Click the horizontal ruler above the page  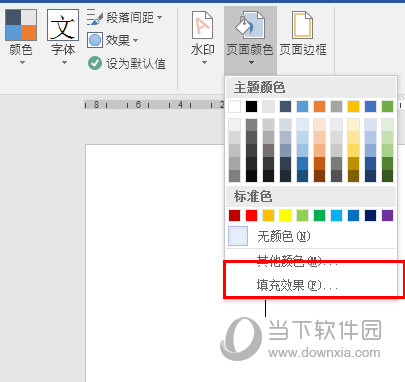click(x=154, y=105)
